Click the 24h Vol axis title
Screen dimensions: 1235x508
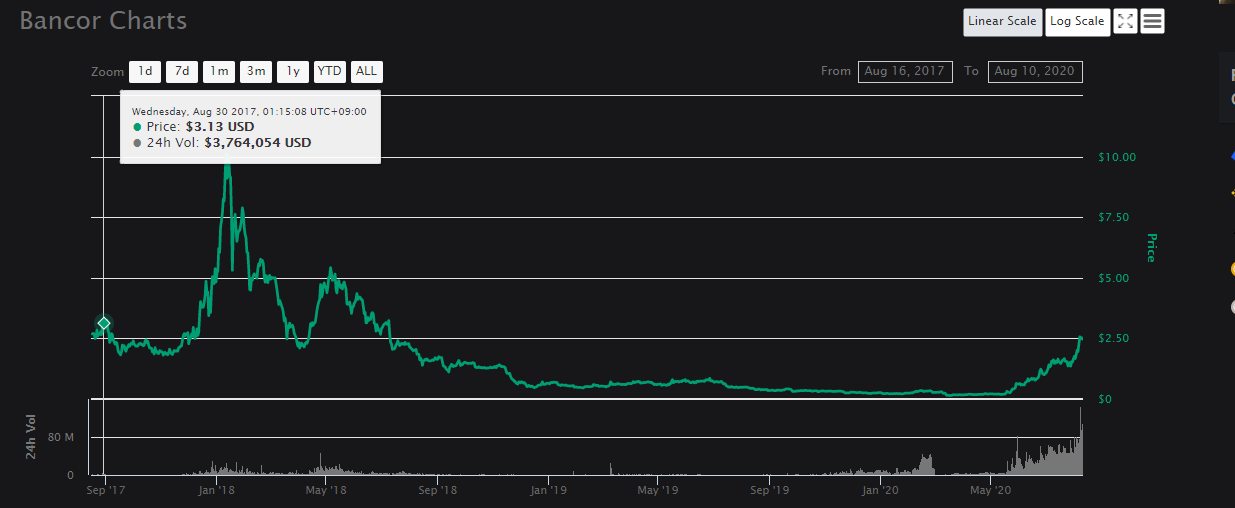coord(31,437)
